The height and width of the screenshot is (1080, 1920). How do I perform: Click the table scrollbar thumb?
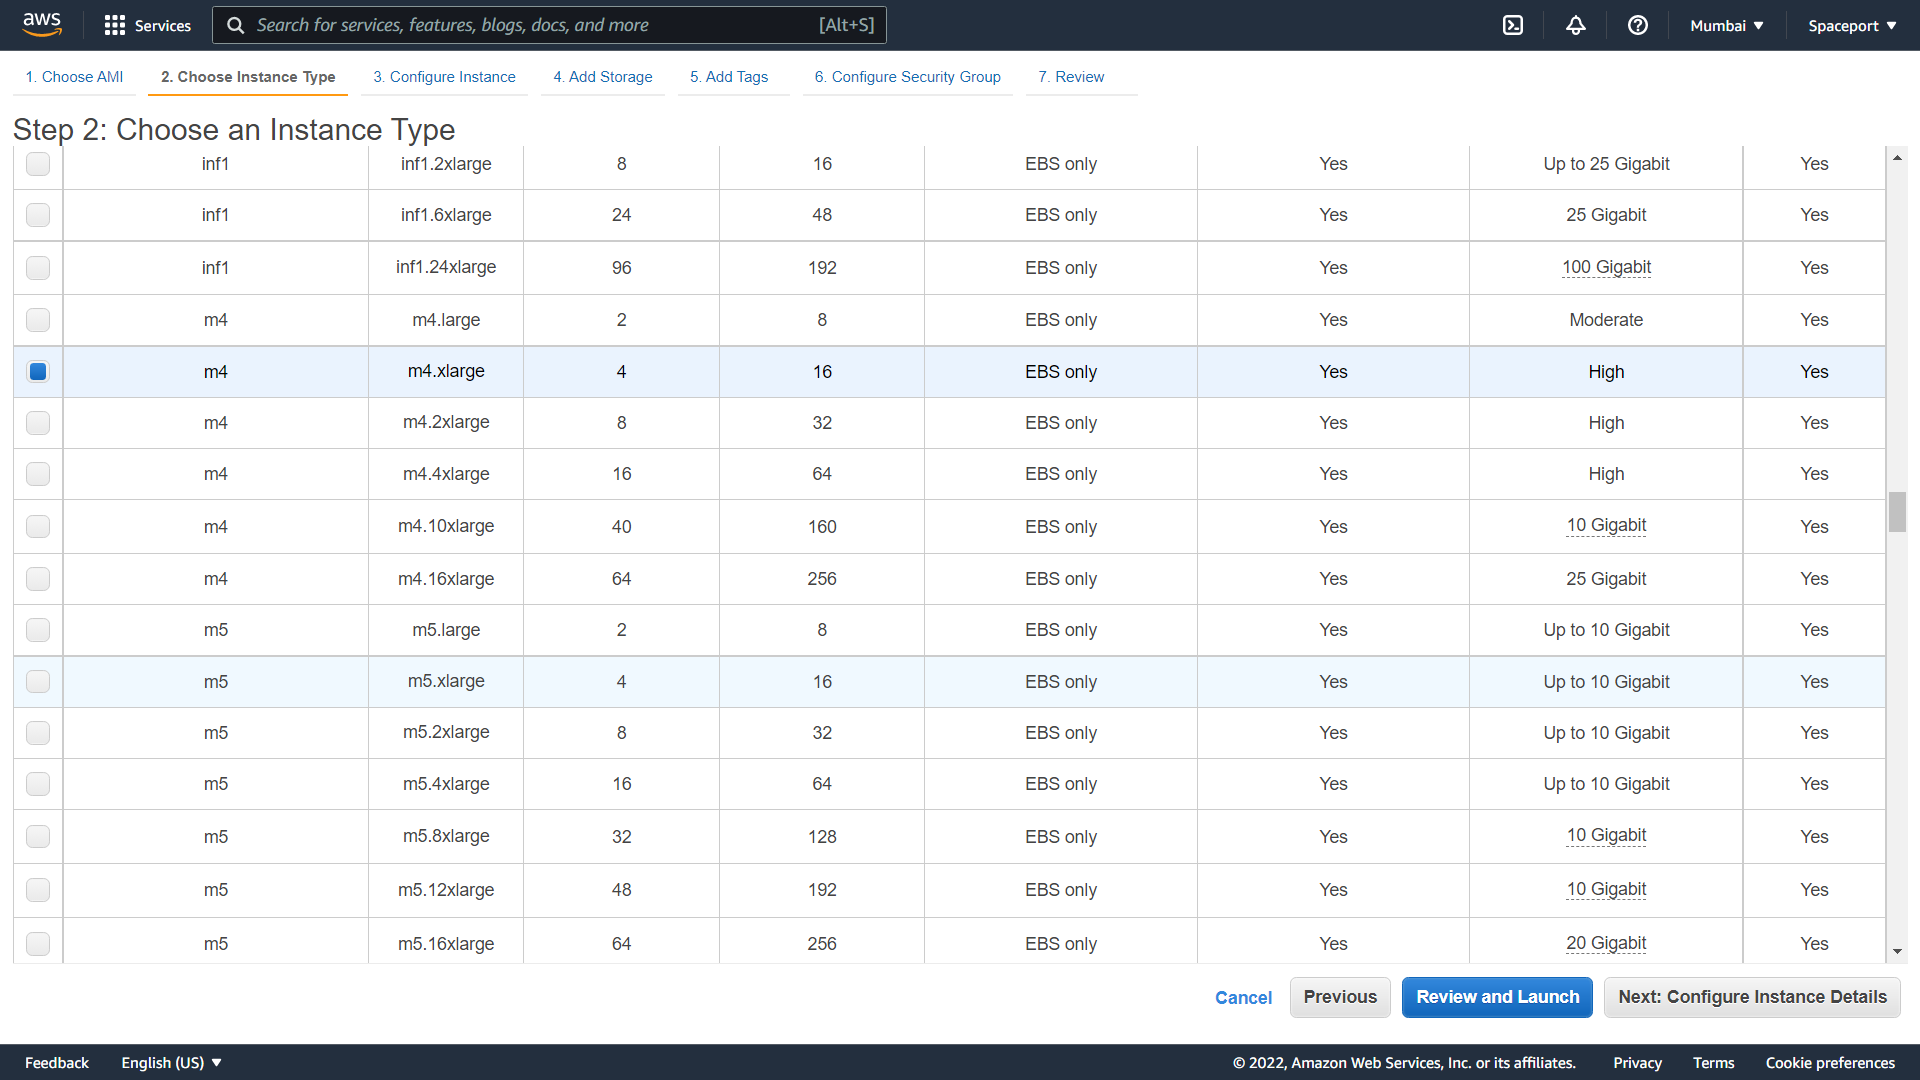coord(1897,512)
